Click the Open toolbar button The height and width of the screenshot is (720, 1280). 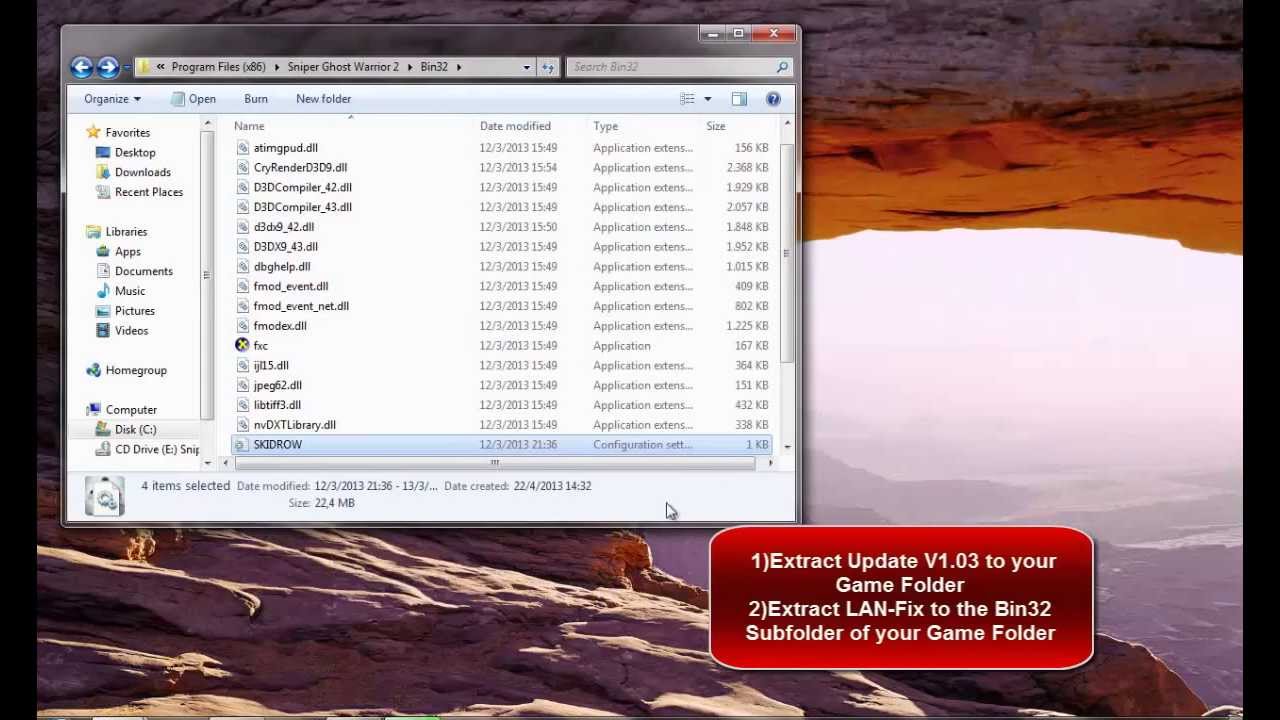[193, 99]
